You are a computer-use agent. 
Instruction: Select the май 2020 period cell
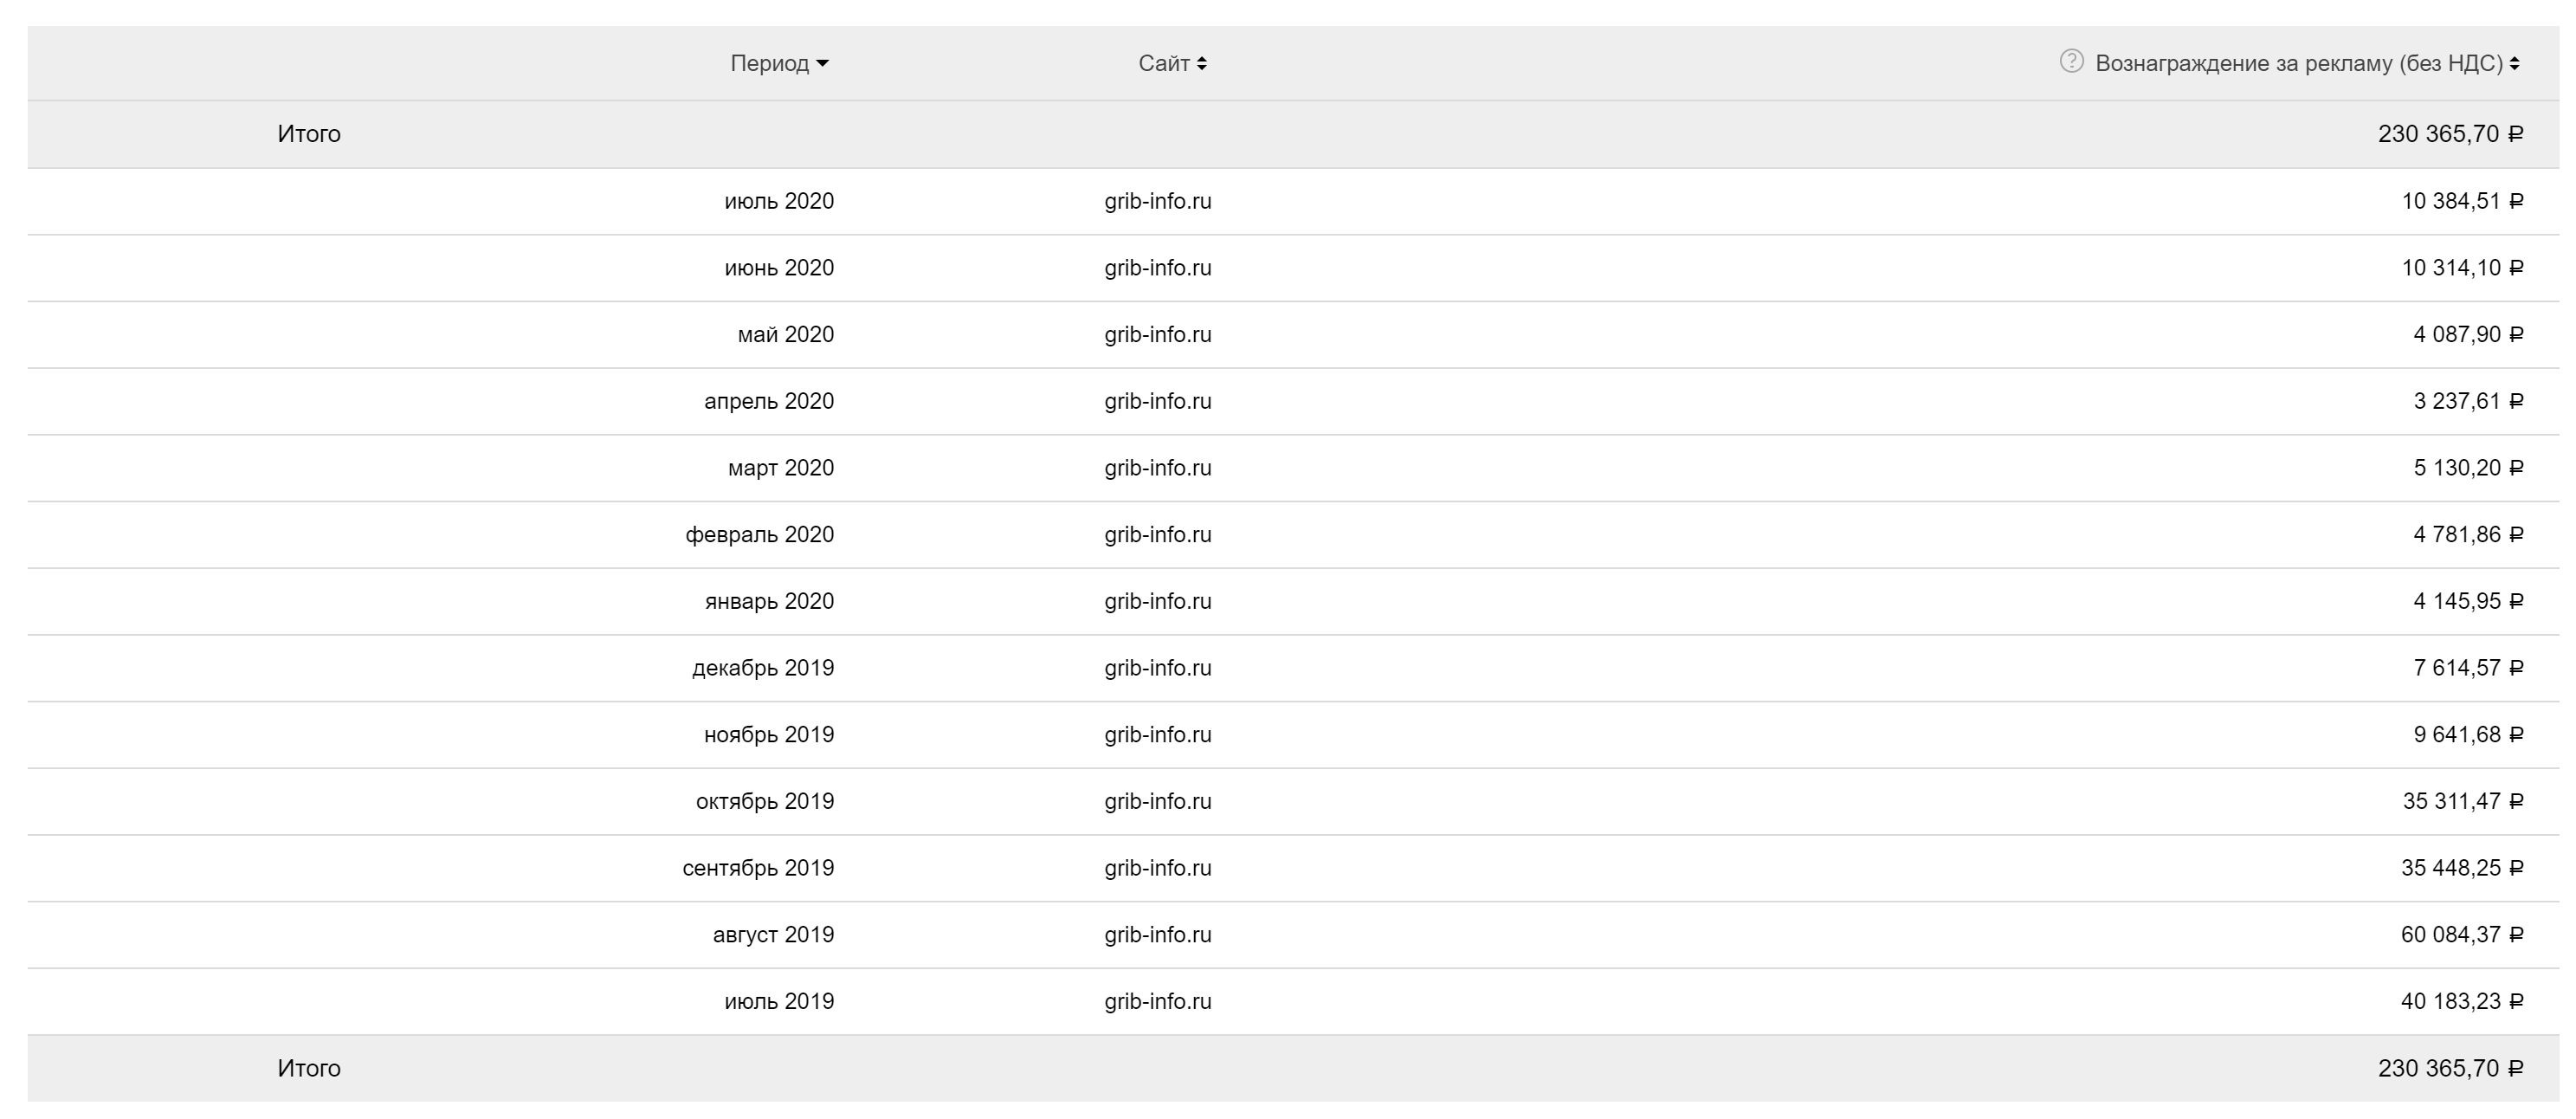pyautogui.click(x=785, y=334)
